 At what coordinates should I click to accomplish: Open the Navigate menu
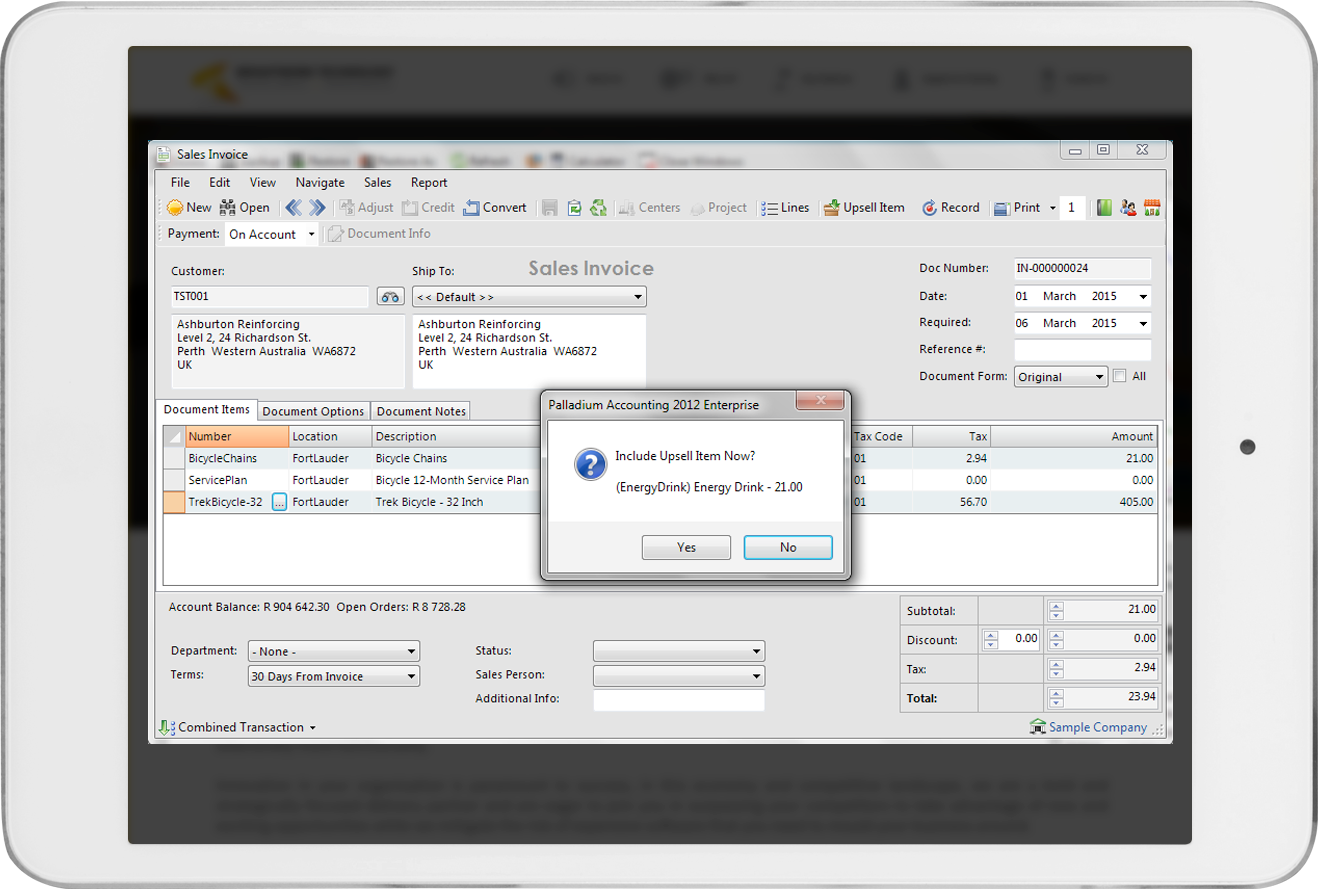(x=320, y=183)
